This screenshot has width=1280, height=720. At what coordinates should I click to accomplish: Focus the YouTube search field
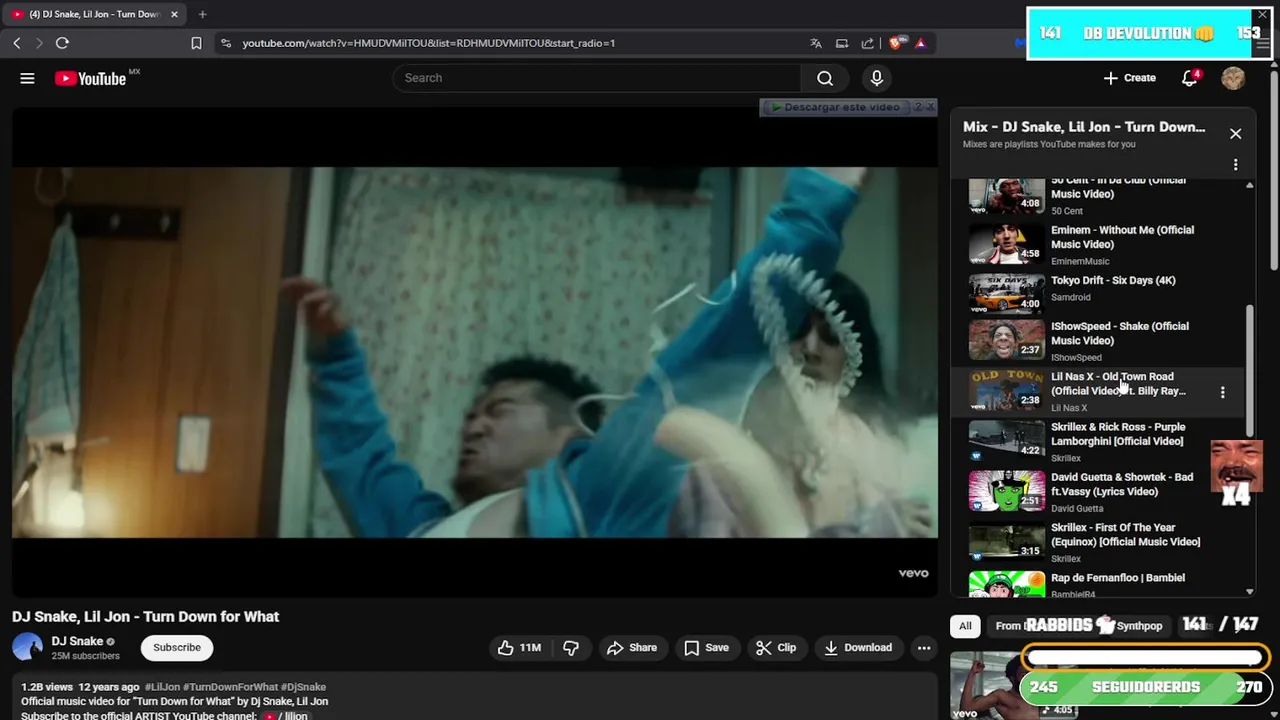596,78
